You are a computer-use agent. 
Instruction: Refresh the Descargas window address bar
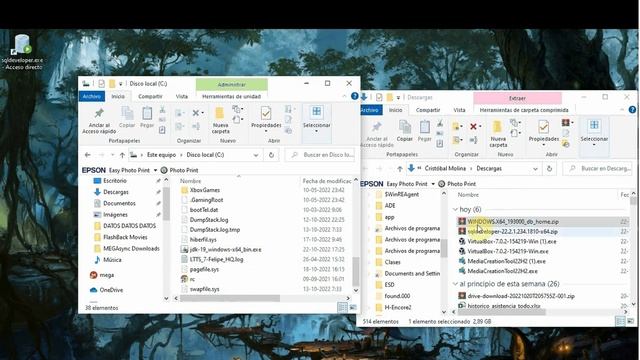point(549,169)
